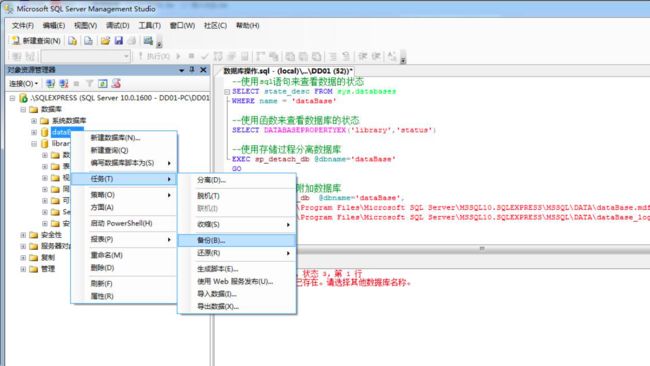Click the Refresh icon in Object Explorer toolbar
This screenshot has width=650, height=366.
click(103, 84)
